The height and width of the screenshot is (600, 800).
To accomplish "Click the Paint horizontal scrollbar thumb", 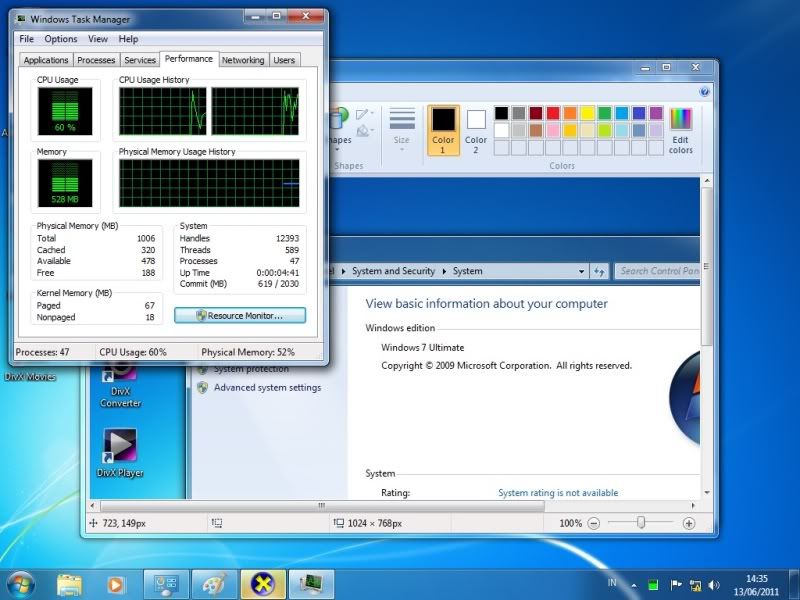I will 322,506.
